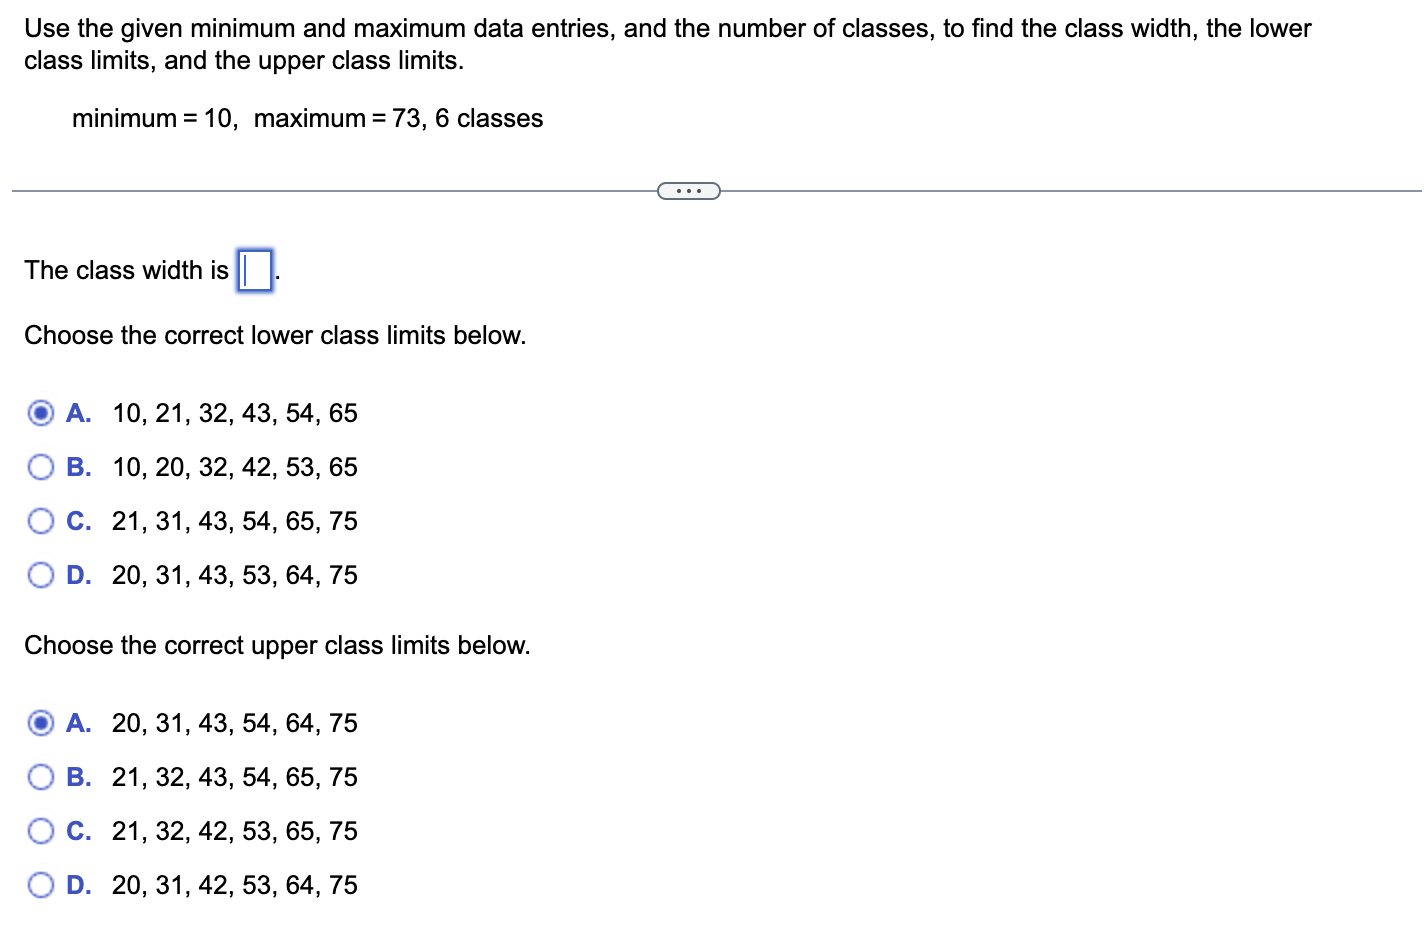Viewport: 1424px width, 940px height.
Task: Open the ellipsis options control on the divider
Action: coord(689,190)
